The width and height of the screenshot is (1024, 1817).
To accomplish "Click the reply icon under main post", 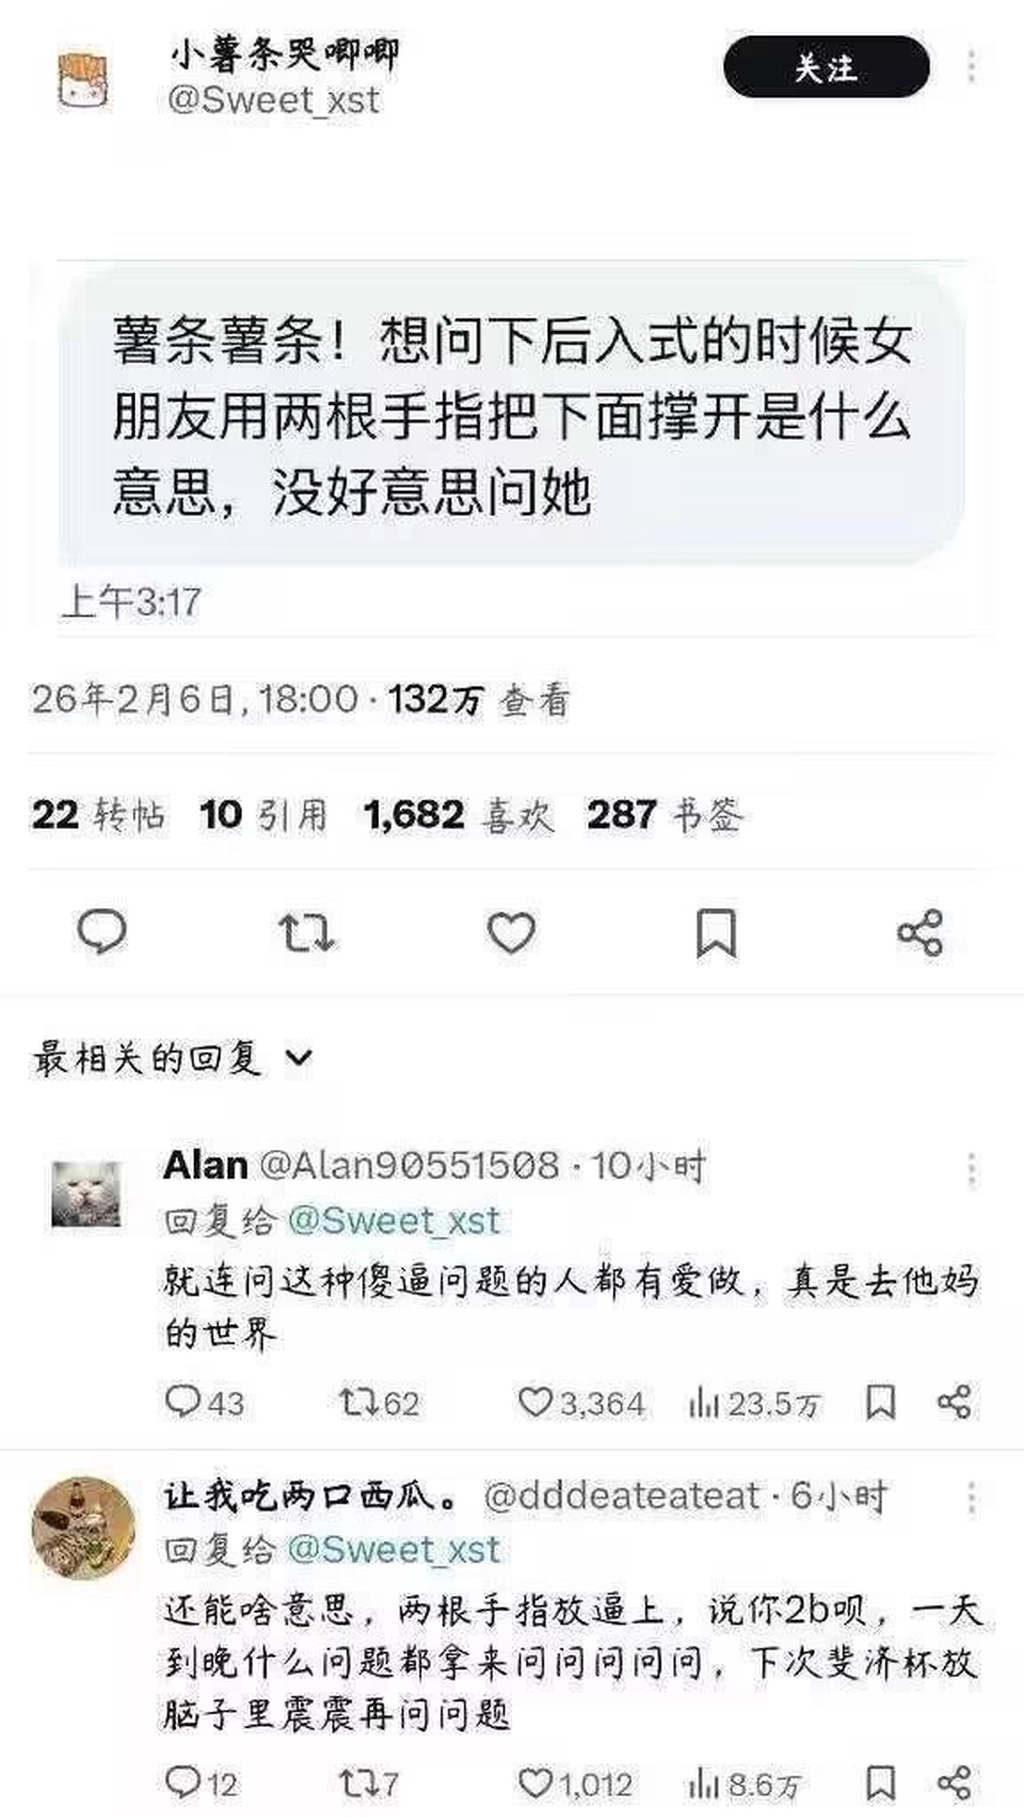I will 102,932.
